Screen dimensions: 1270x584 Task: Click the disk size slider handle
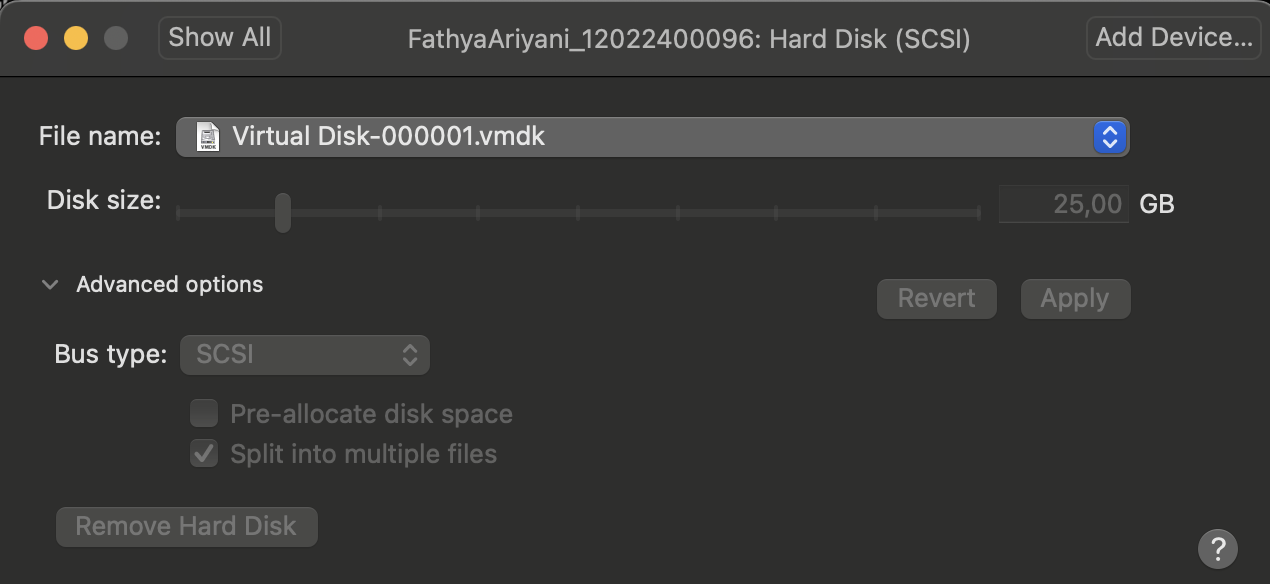tap(283, 212)
